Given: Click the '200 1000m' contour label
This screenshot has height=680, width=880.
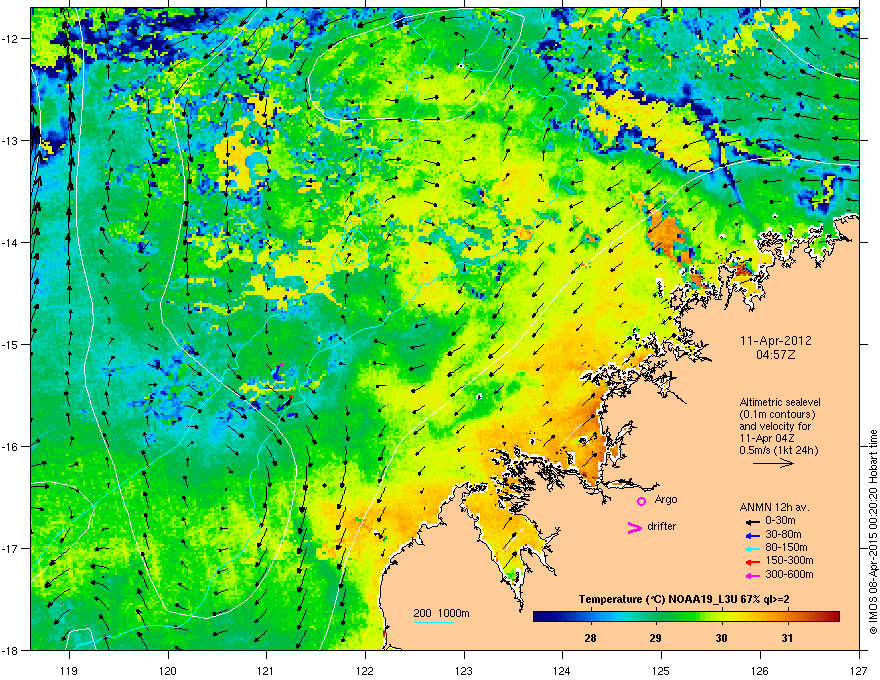Looking at the screenshot, I should click(x=441, y=613).
